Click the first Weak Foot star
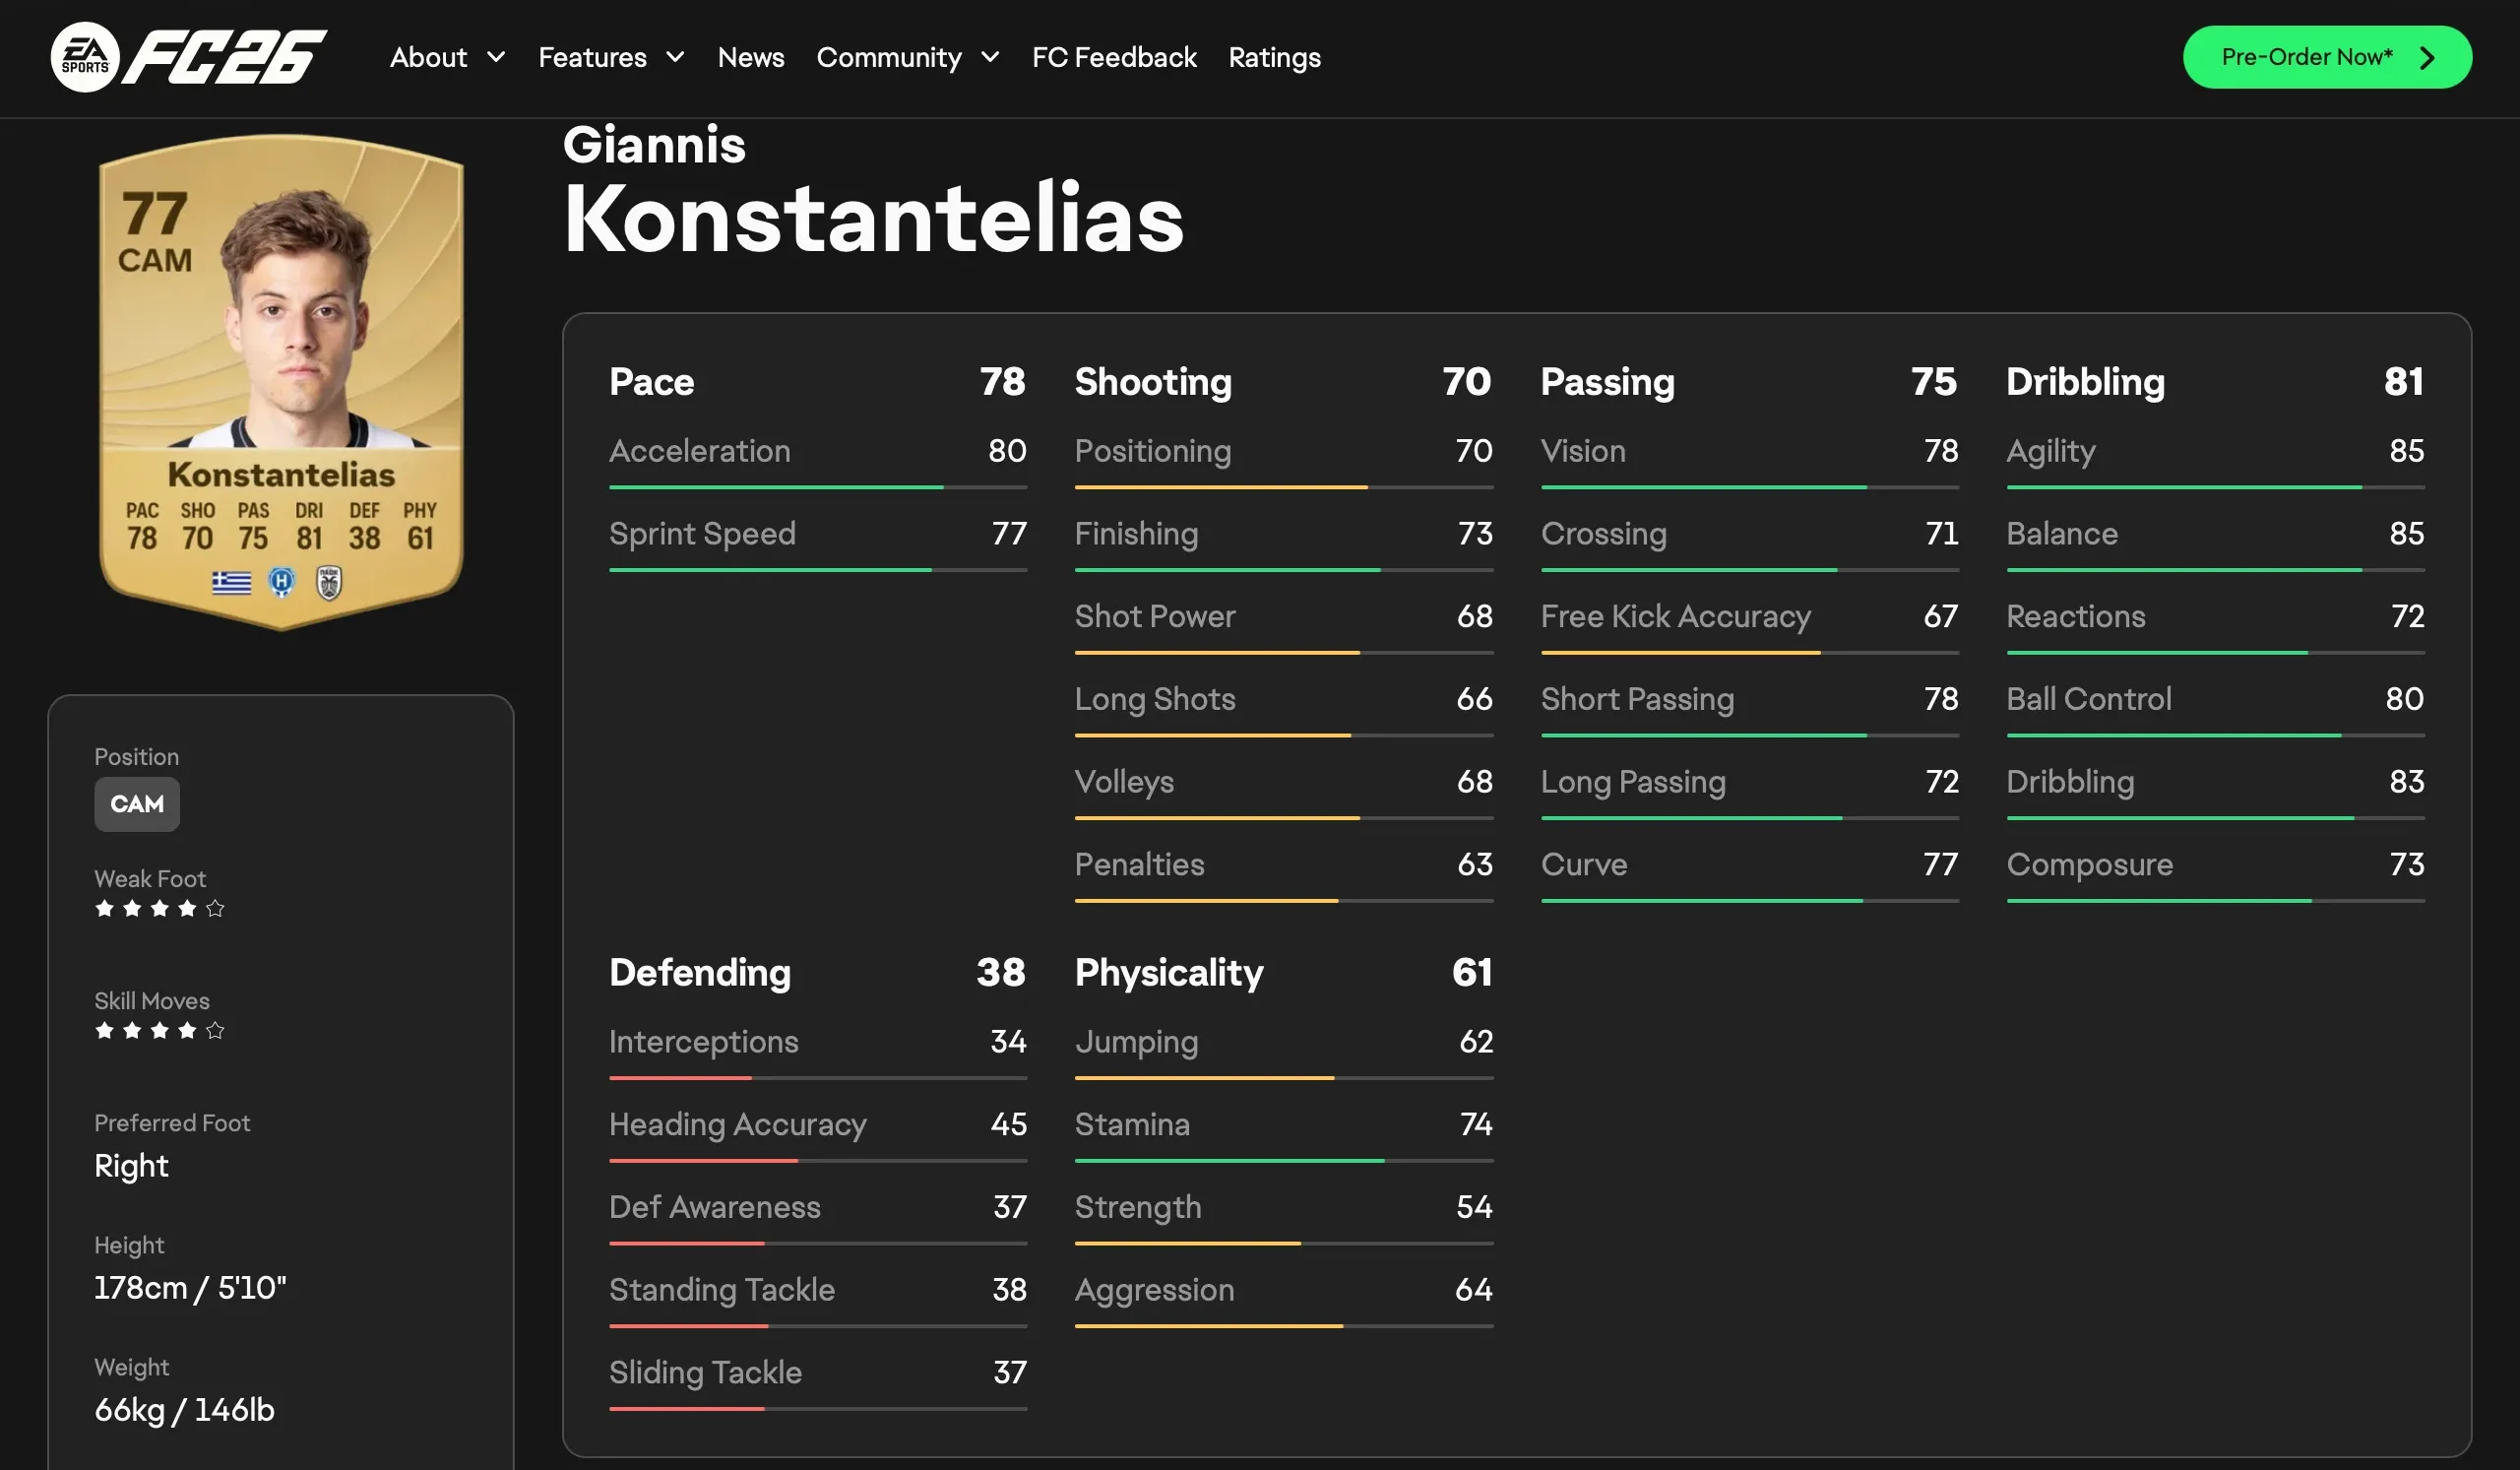The width and height of the screenshot is (2520, 1470). pyautogui.click(x=104, y=908)
